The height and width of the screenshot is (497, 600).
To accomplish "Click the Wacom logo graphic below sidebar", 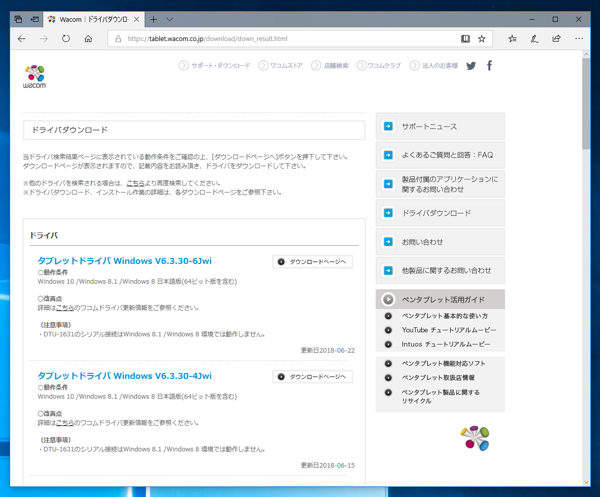I will (x=475, y=438).
